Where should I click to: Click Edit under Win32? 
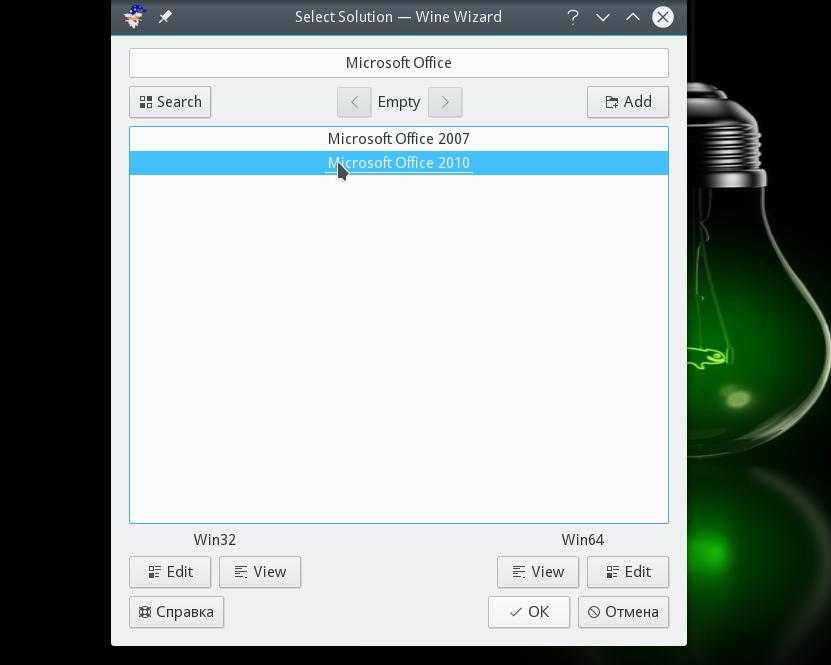point(170,572)
